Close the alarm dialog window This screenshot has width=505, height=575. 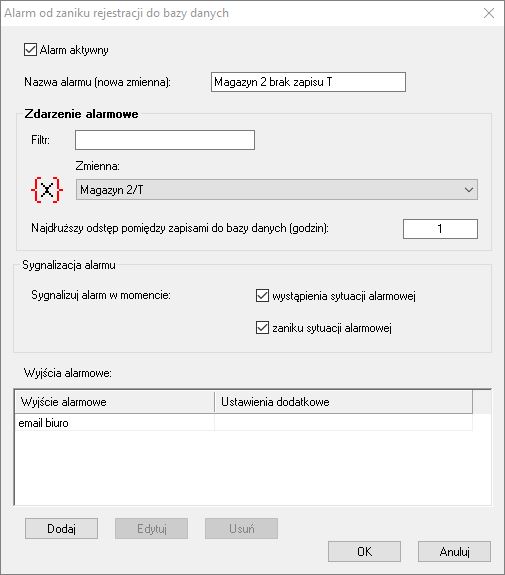[x=488, y=13]
